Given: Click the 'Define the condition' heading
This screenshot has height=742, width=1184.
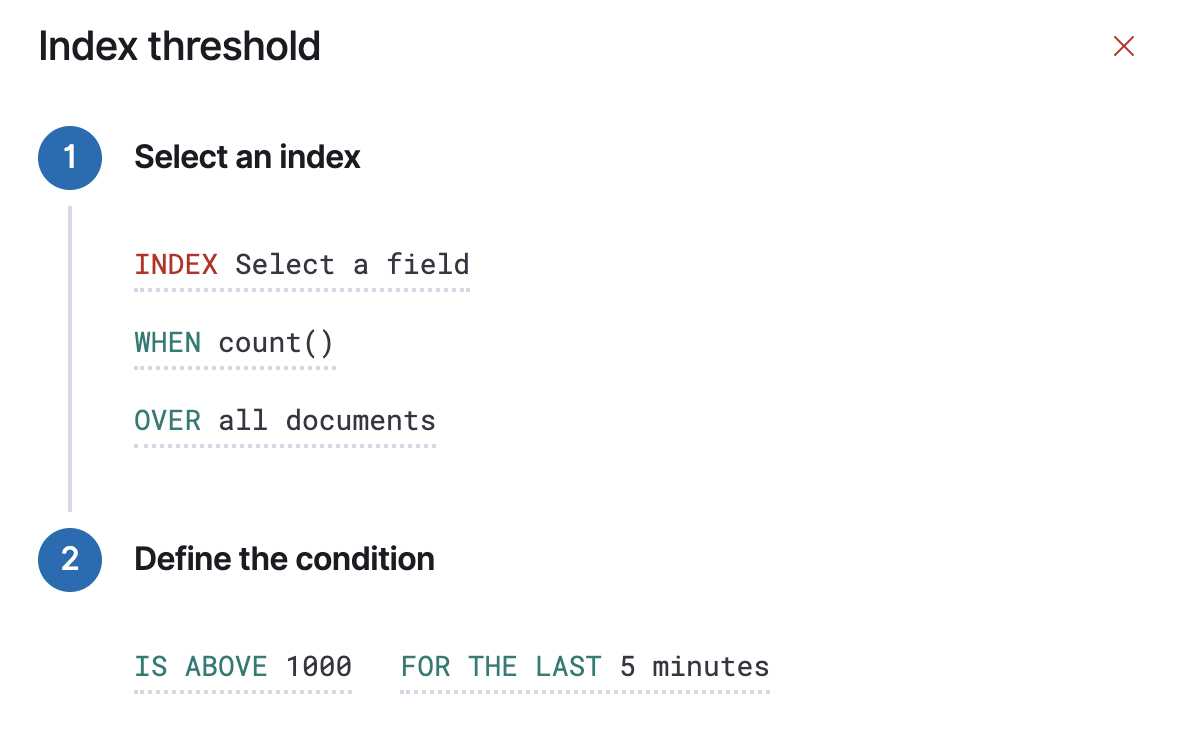Looking at the screenshot, I should 284,559.
